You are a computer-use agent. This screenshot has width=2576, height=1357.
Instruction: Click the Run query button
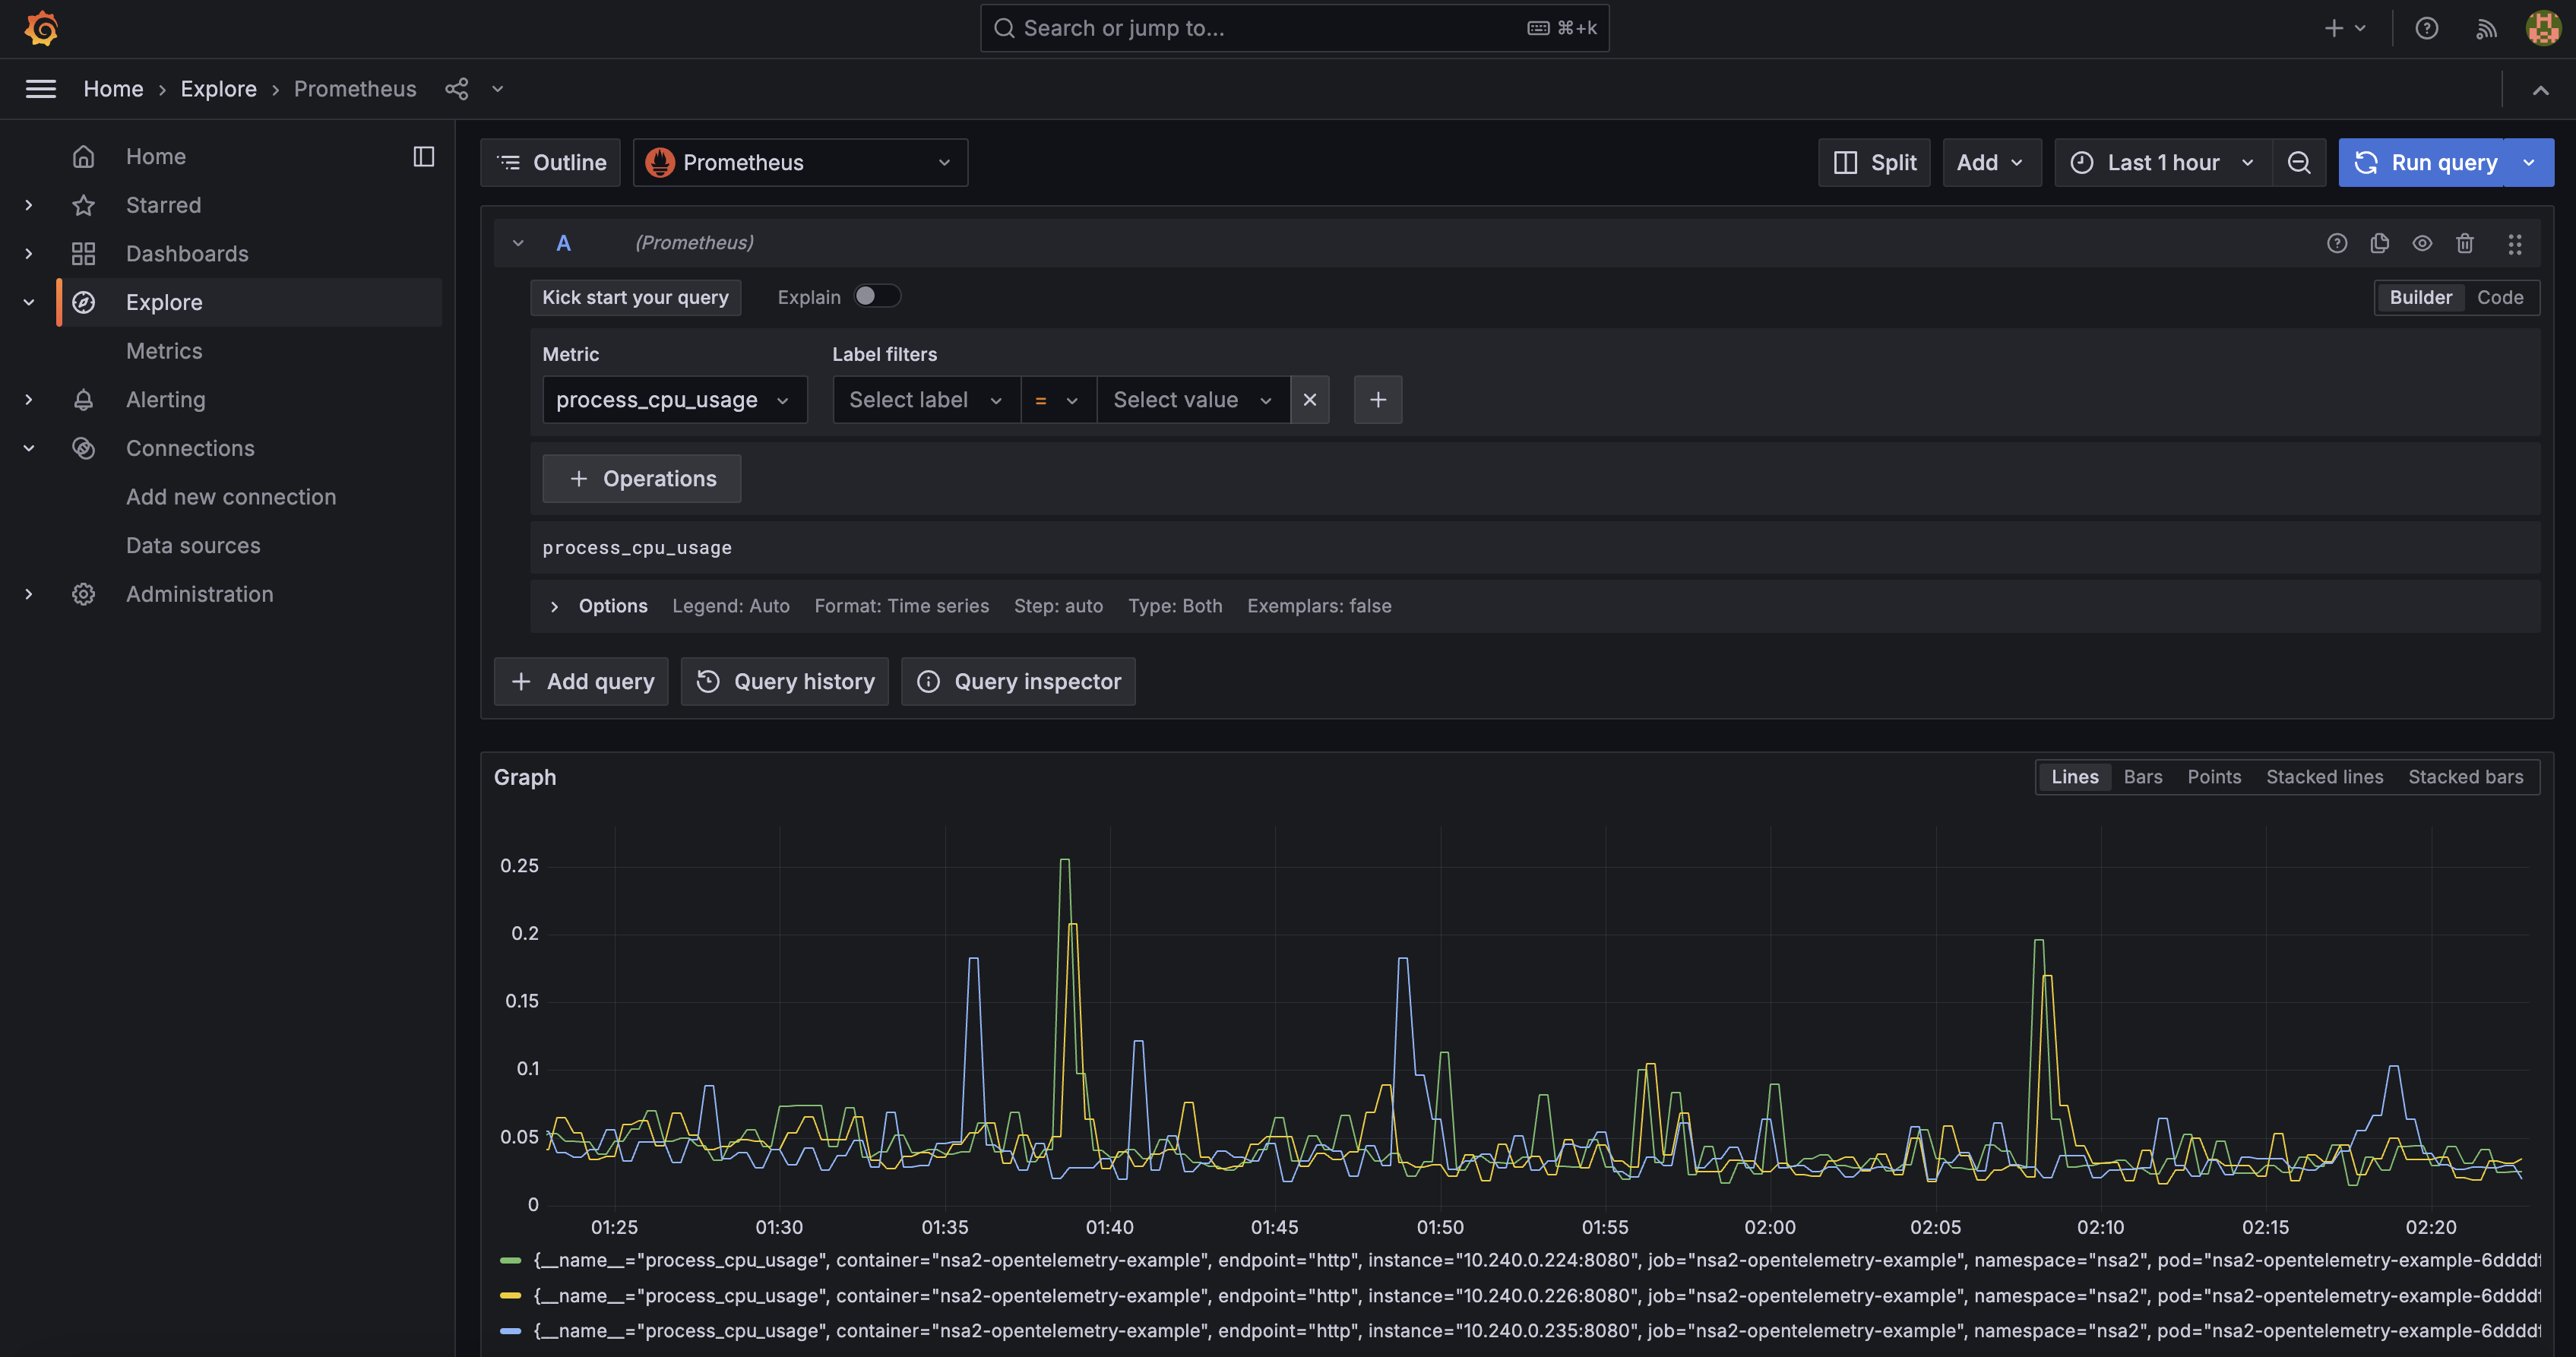(x=2421, y=162)
